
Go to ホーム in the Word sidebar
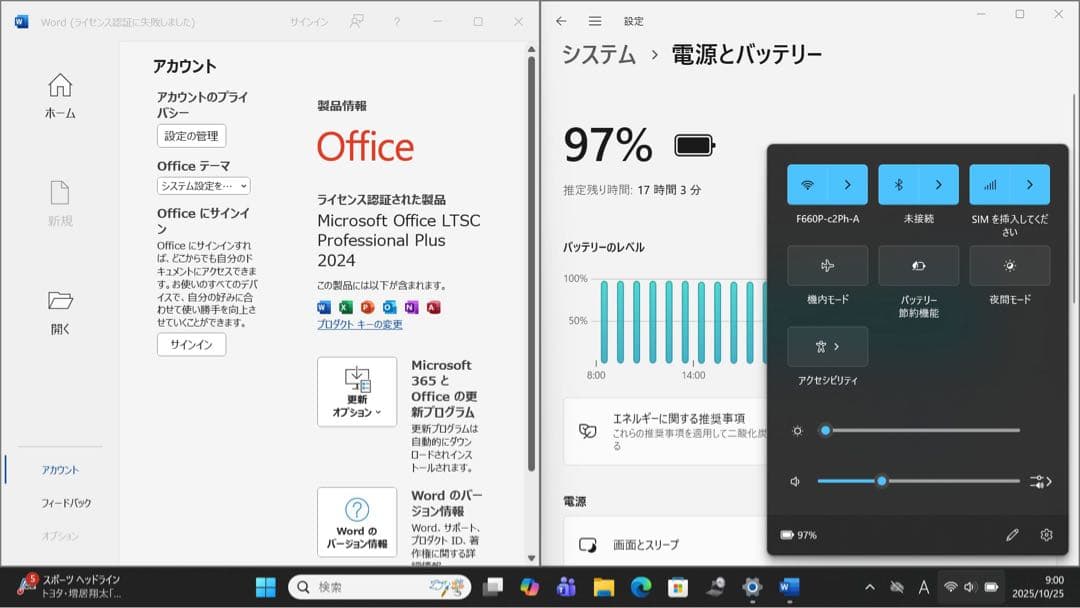click(x=60, y=95)
